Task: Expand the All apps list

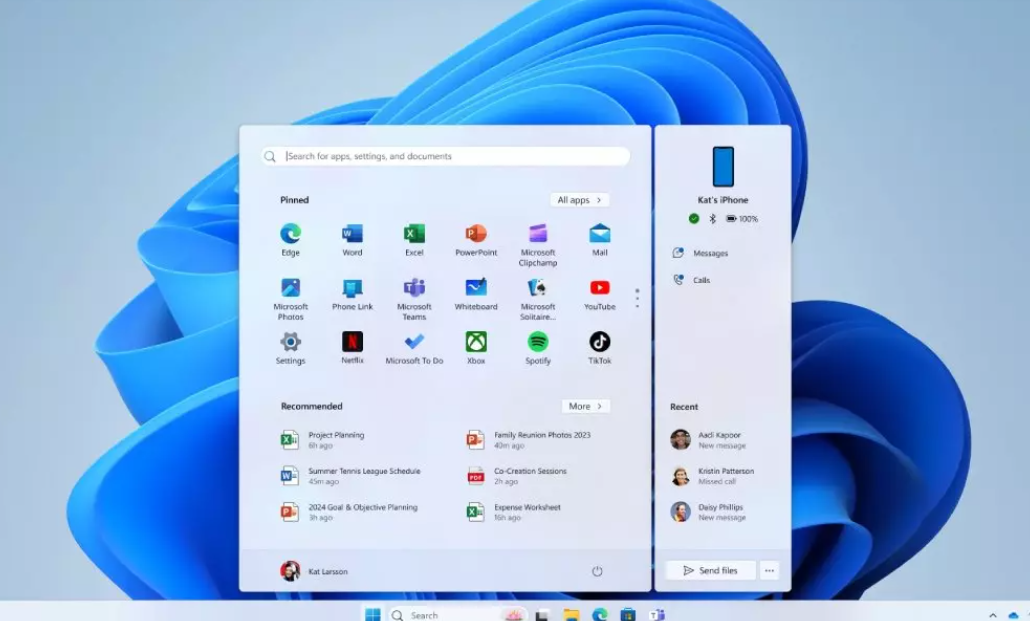Action: tap(579, 200)
